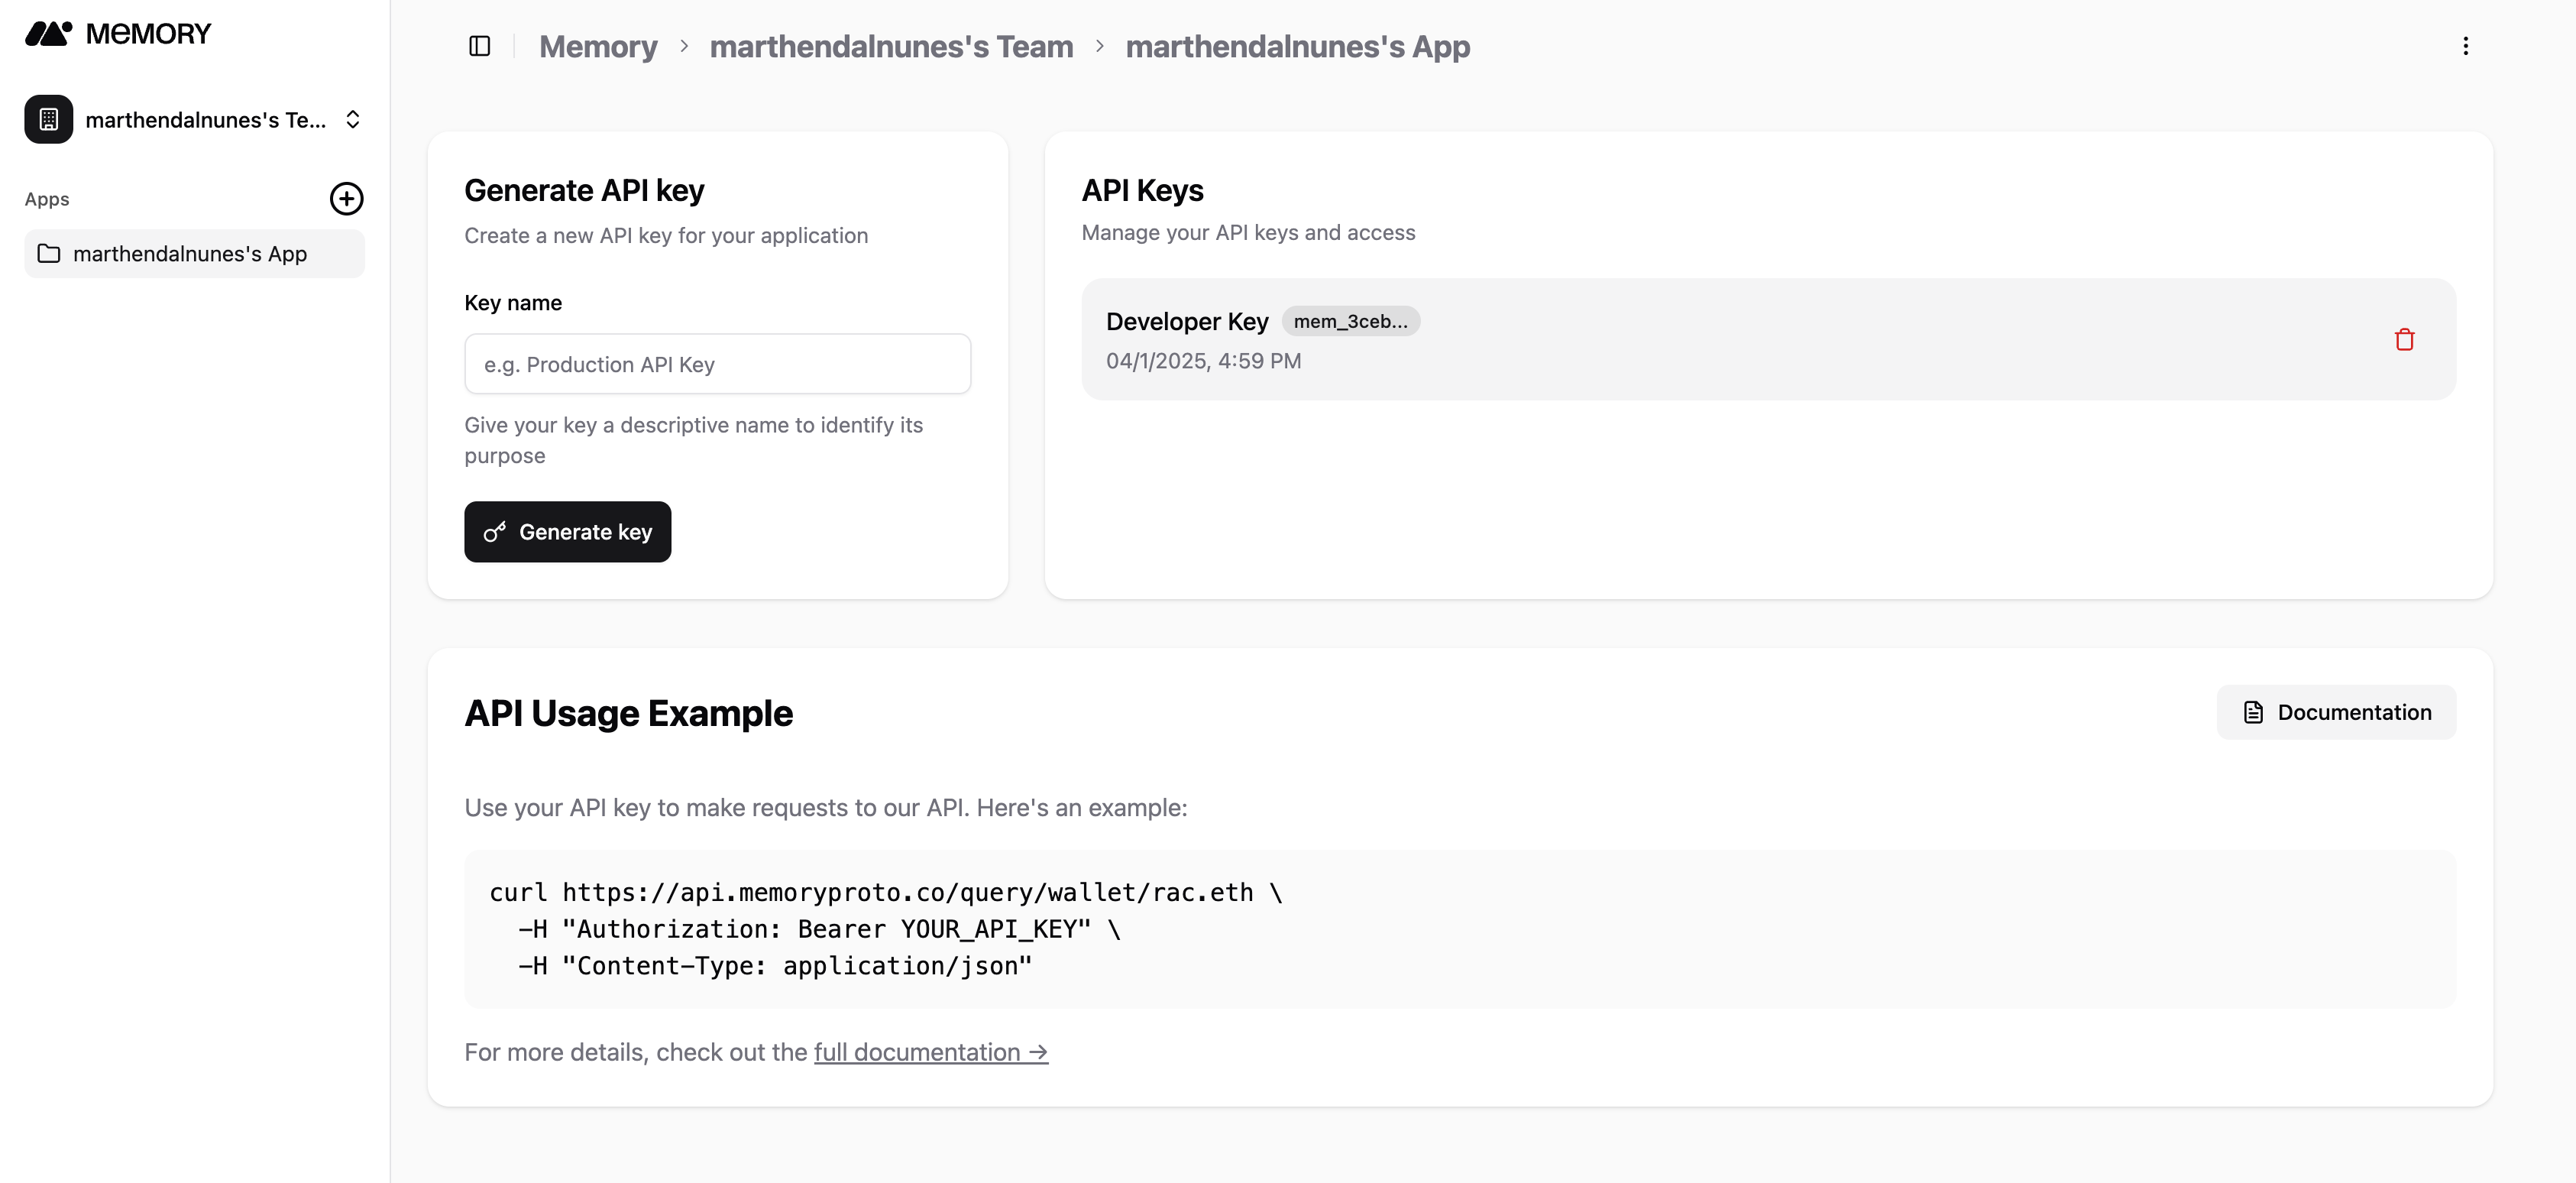Focus the Key name input field
The height and width of the screenshot is (1183, 2576).
(x=717, y=364)
